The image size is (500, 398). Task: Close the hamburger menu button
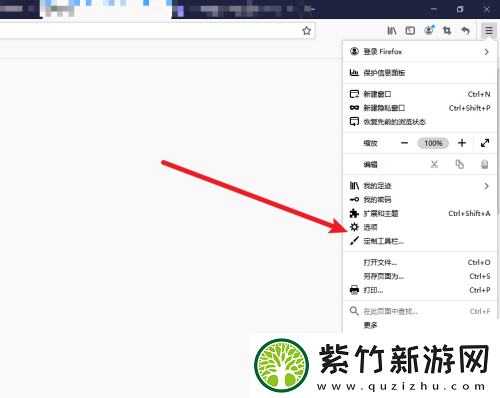pos(489,31)
